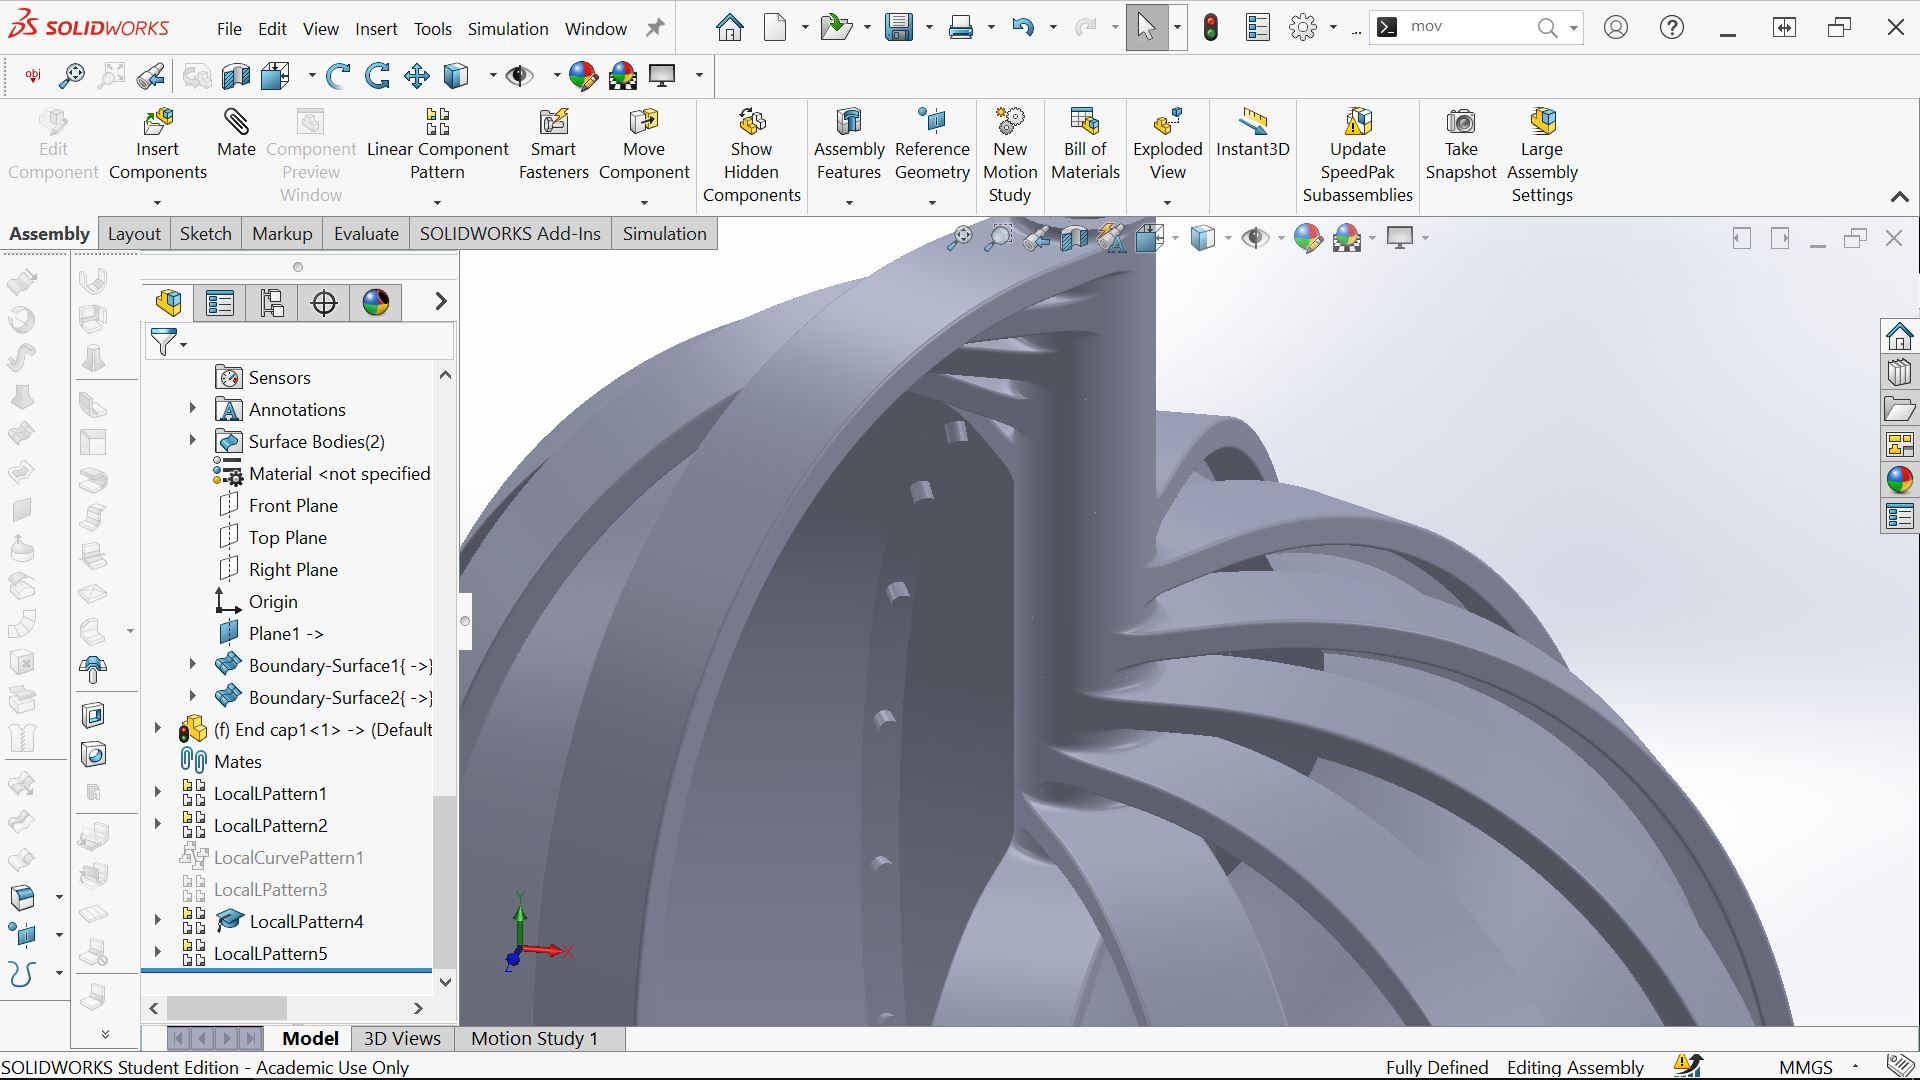
Task: Click the Print icon
Action: click(961, 28)
